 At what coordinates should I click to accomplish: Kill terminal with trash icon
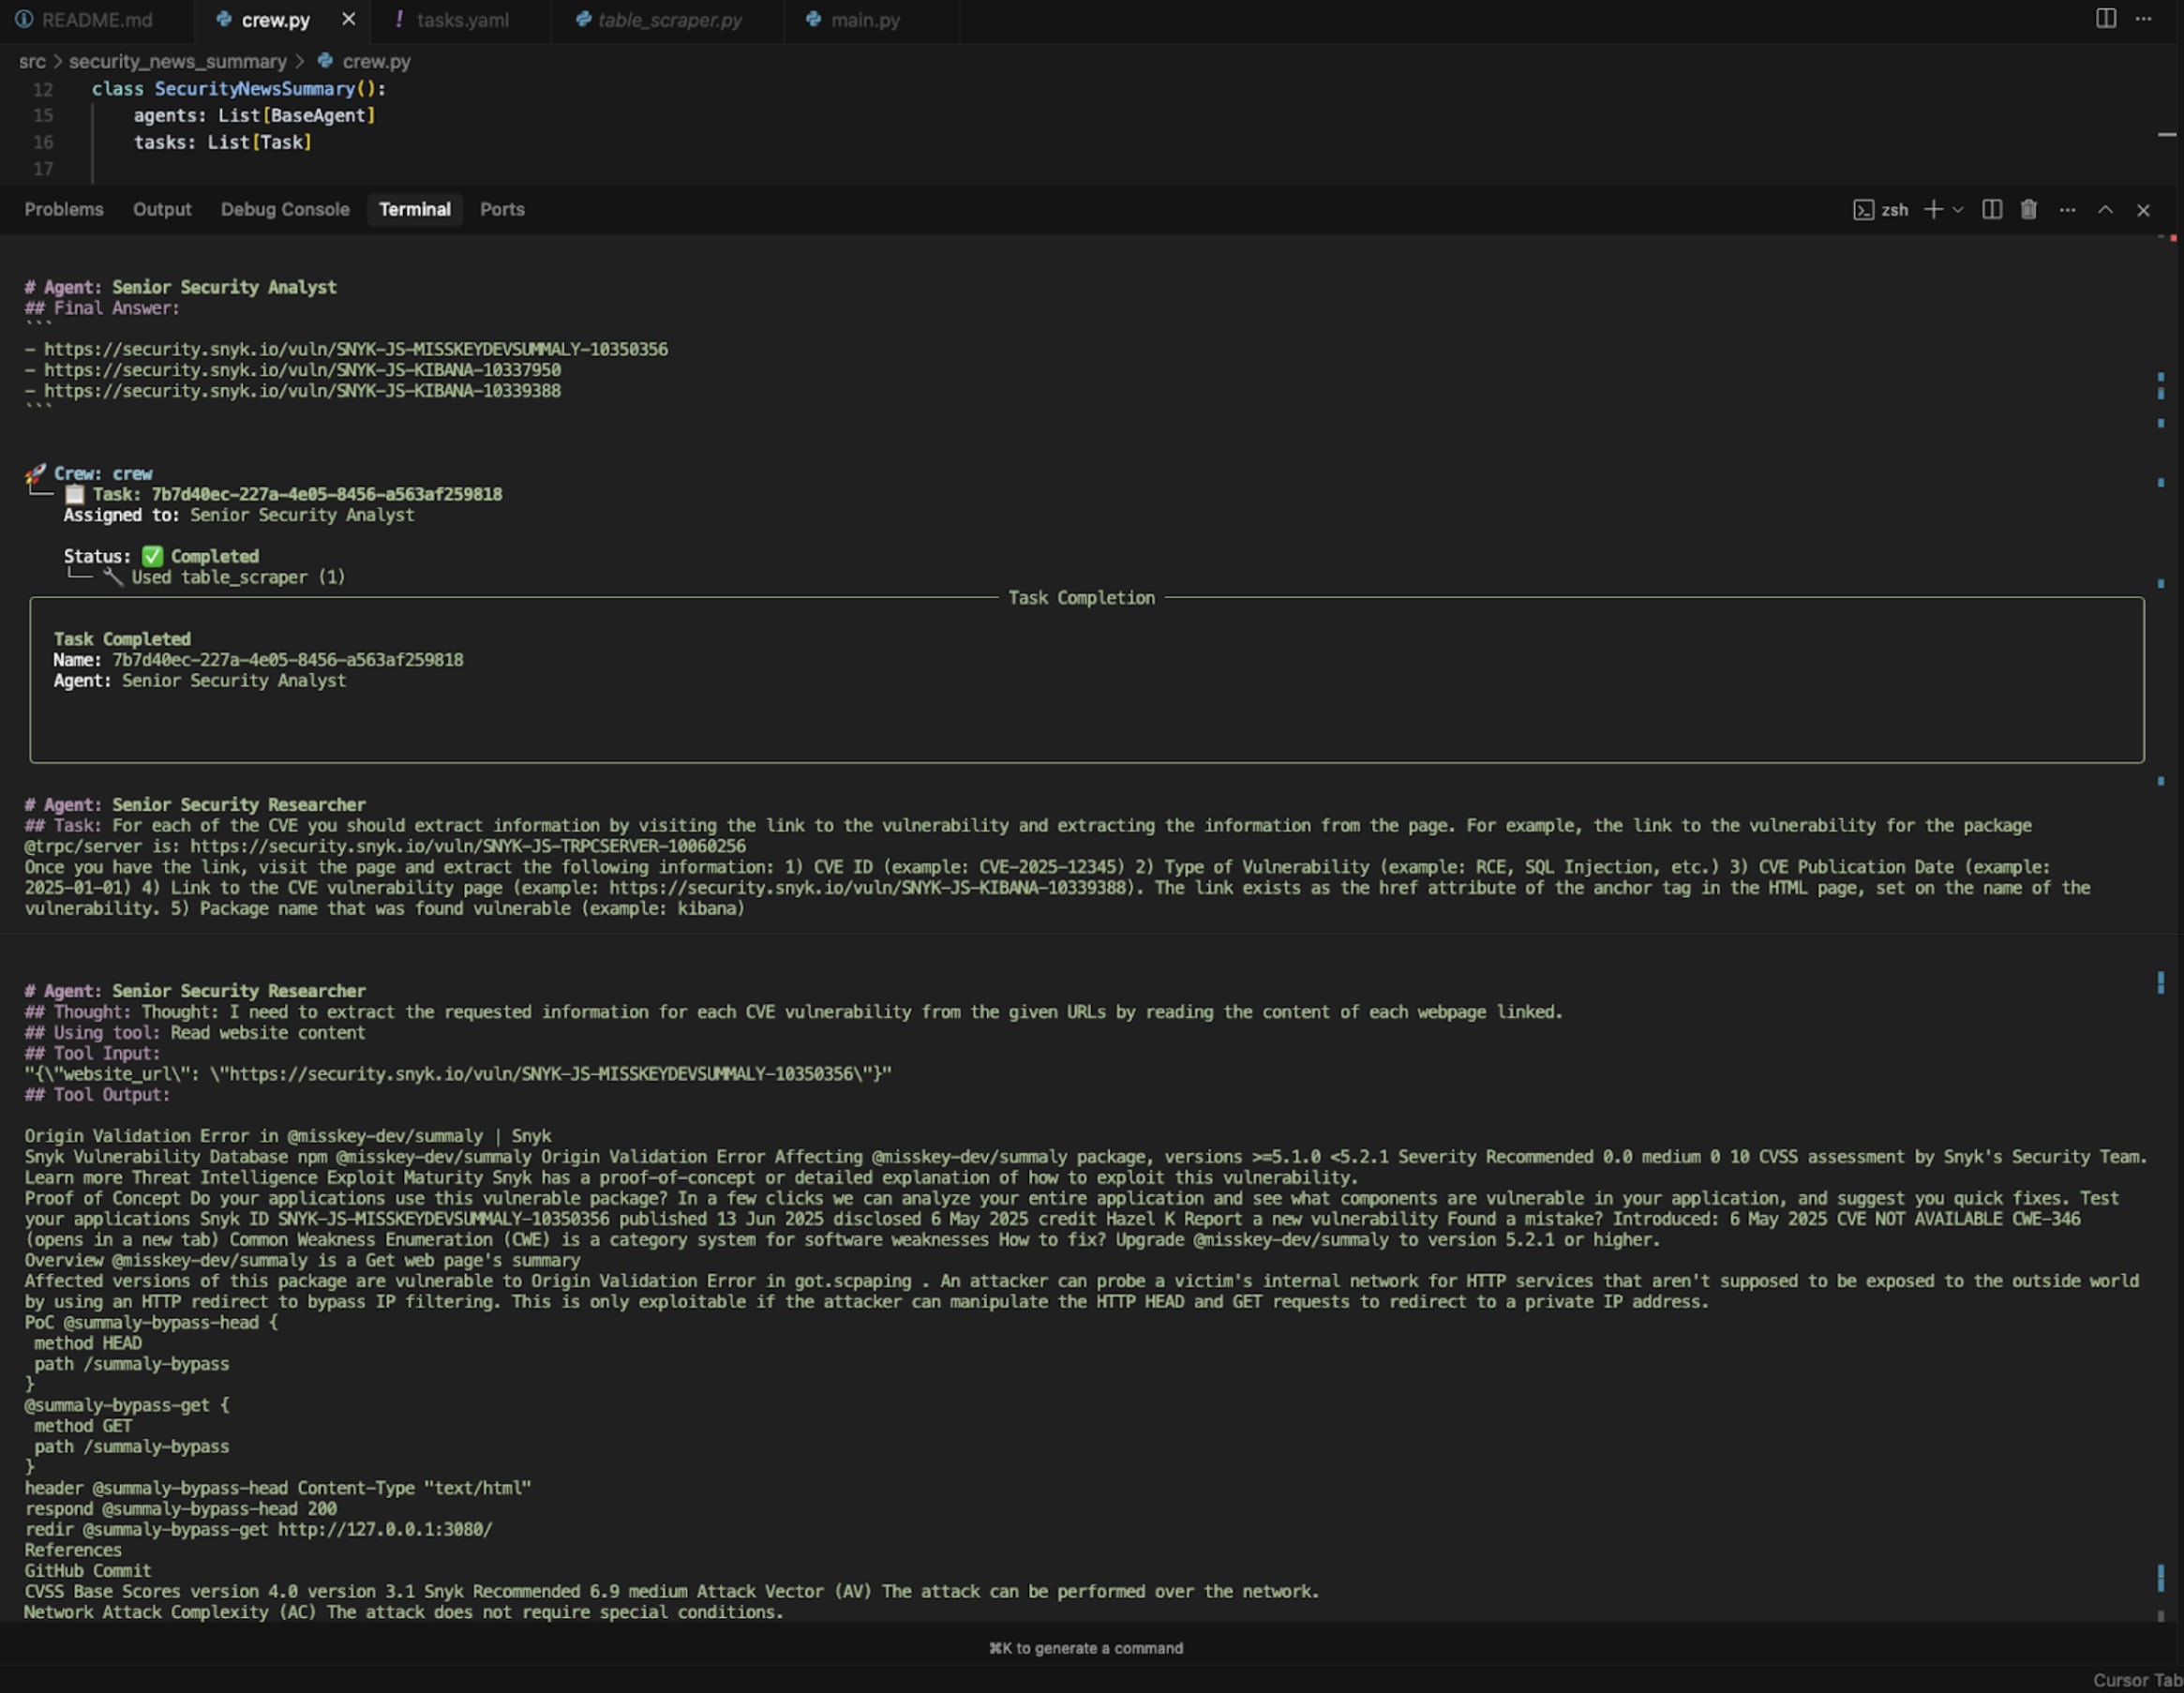point(2028,210)
